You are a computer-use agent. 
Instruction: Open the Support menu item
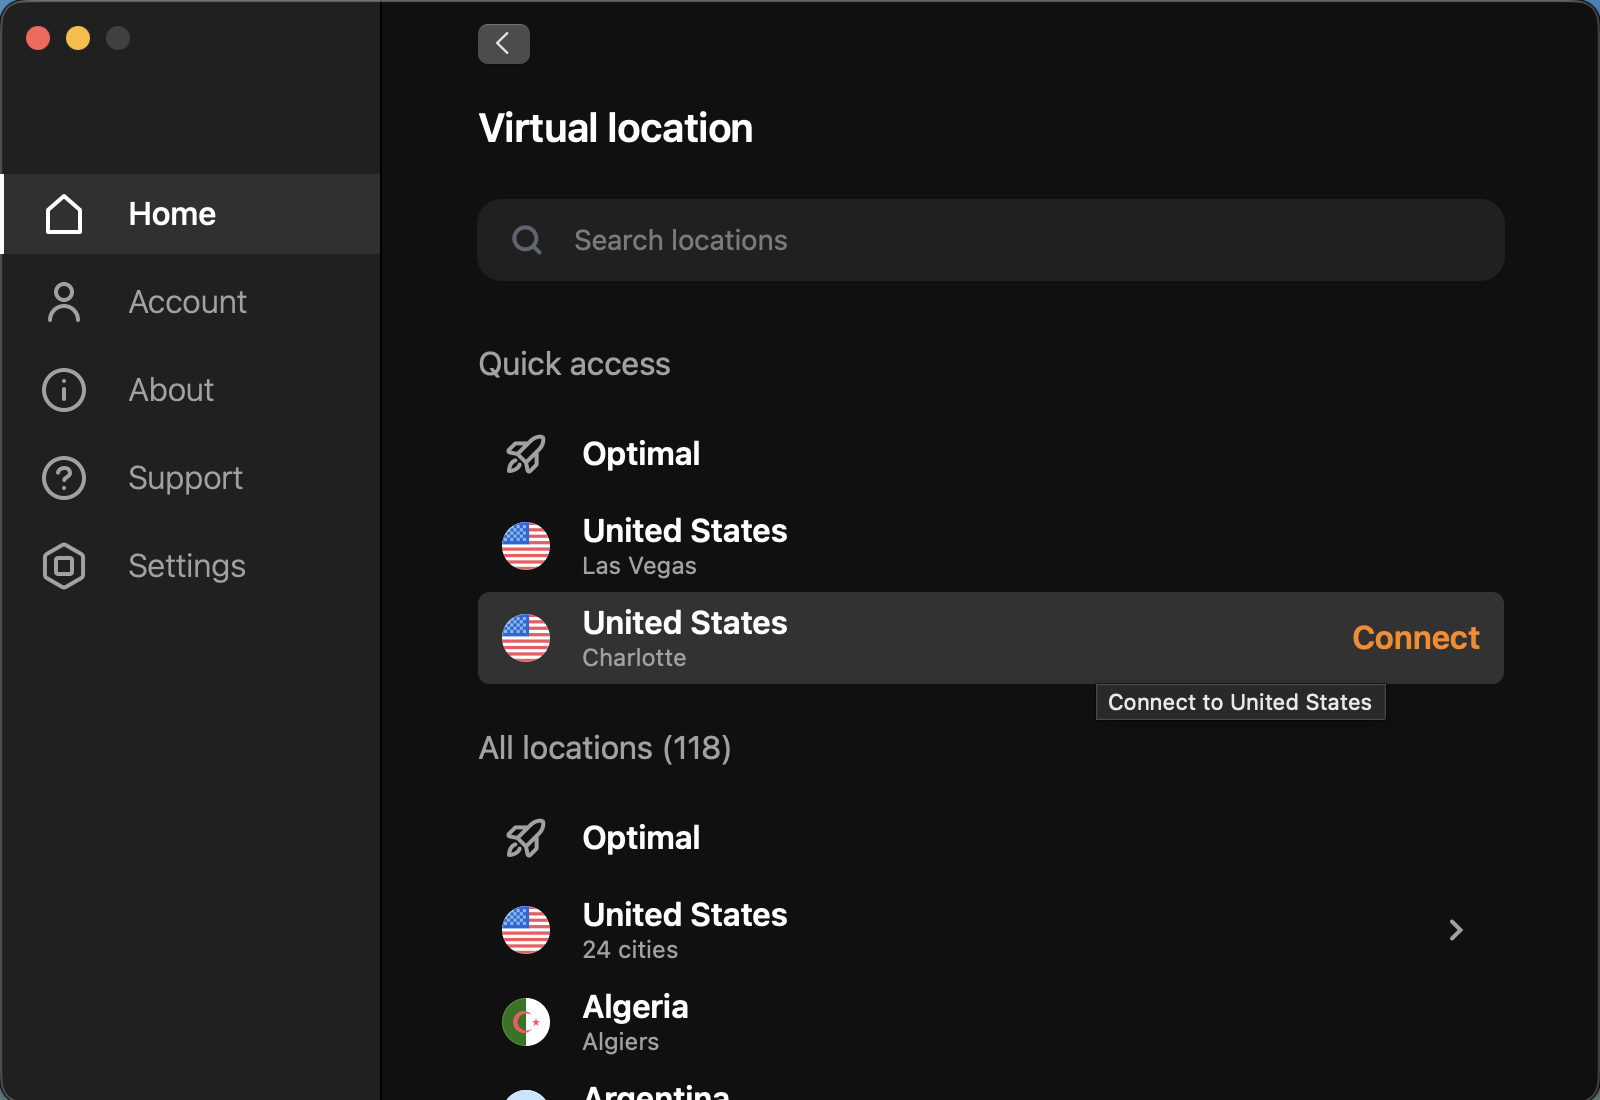click(191, 478)
